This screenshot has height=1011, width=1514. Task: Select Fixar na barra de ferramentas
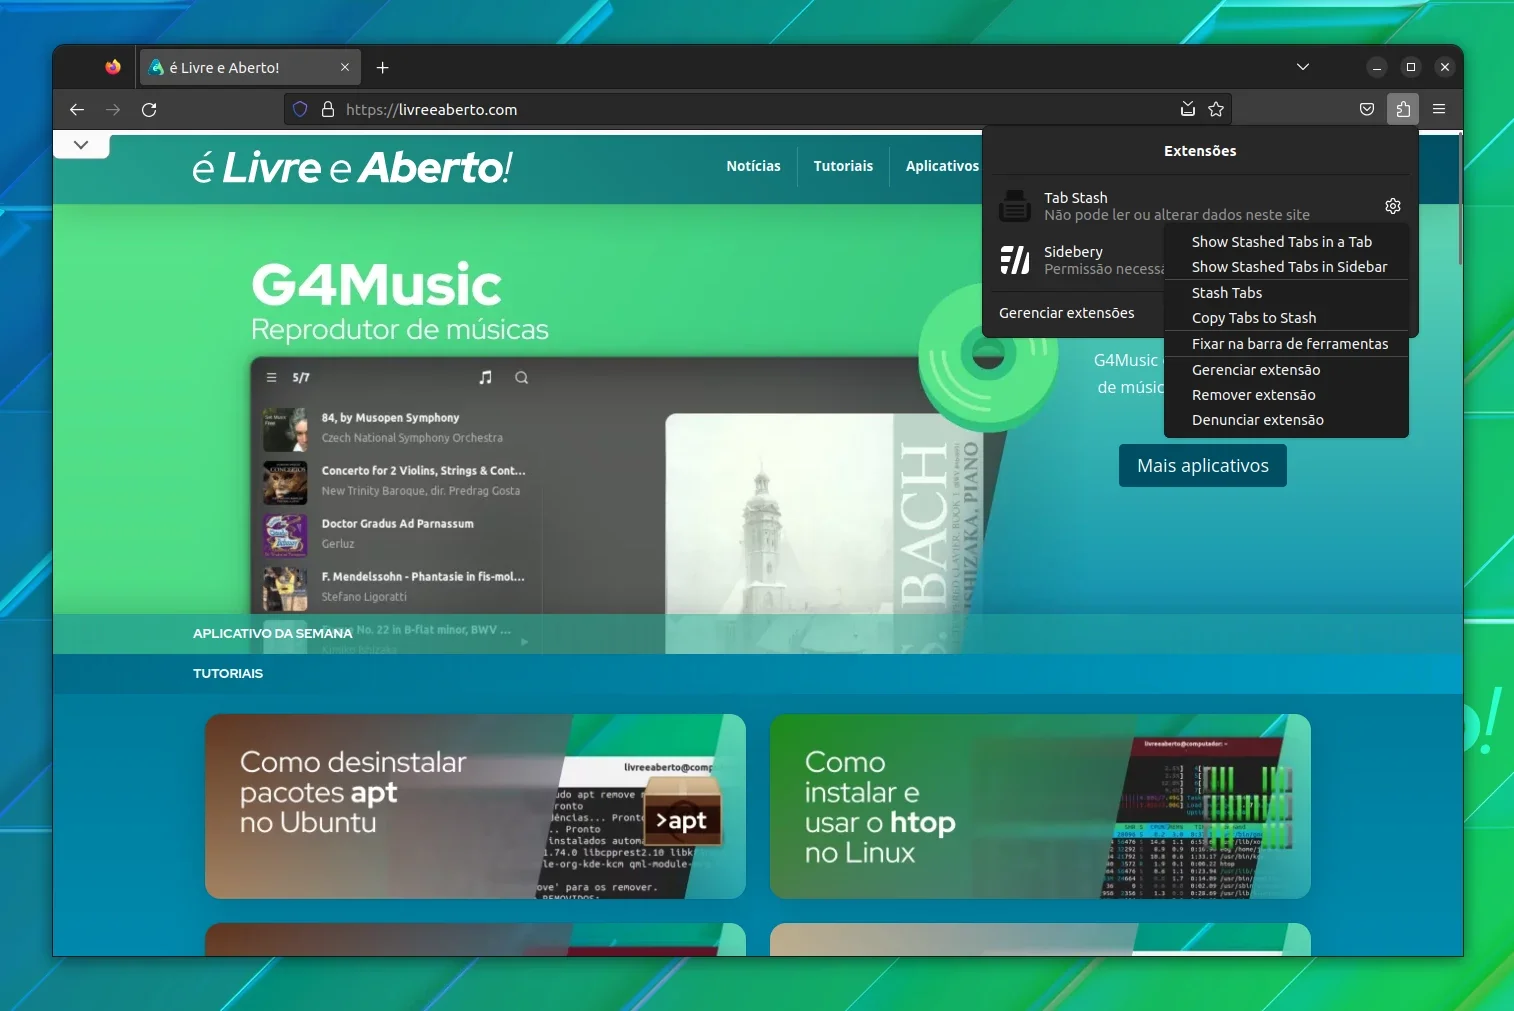click(x=1286, y=344)
